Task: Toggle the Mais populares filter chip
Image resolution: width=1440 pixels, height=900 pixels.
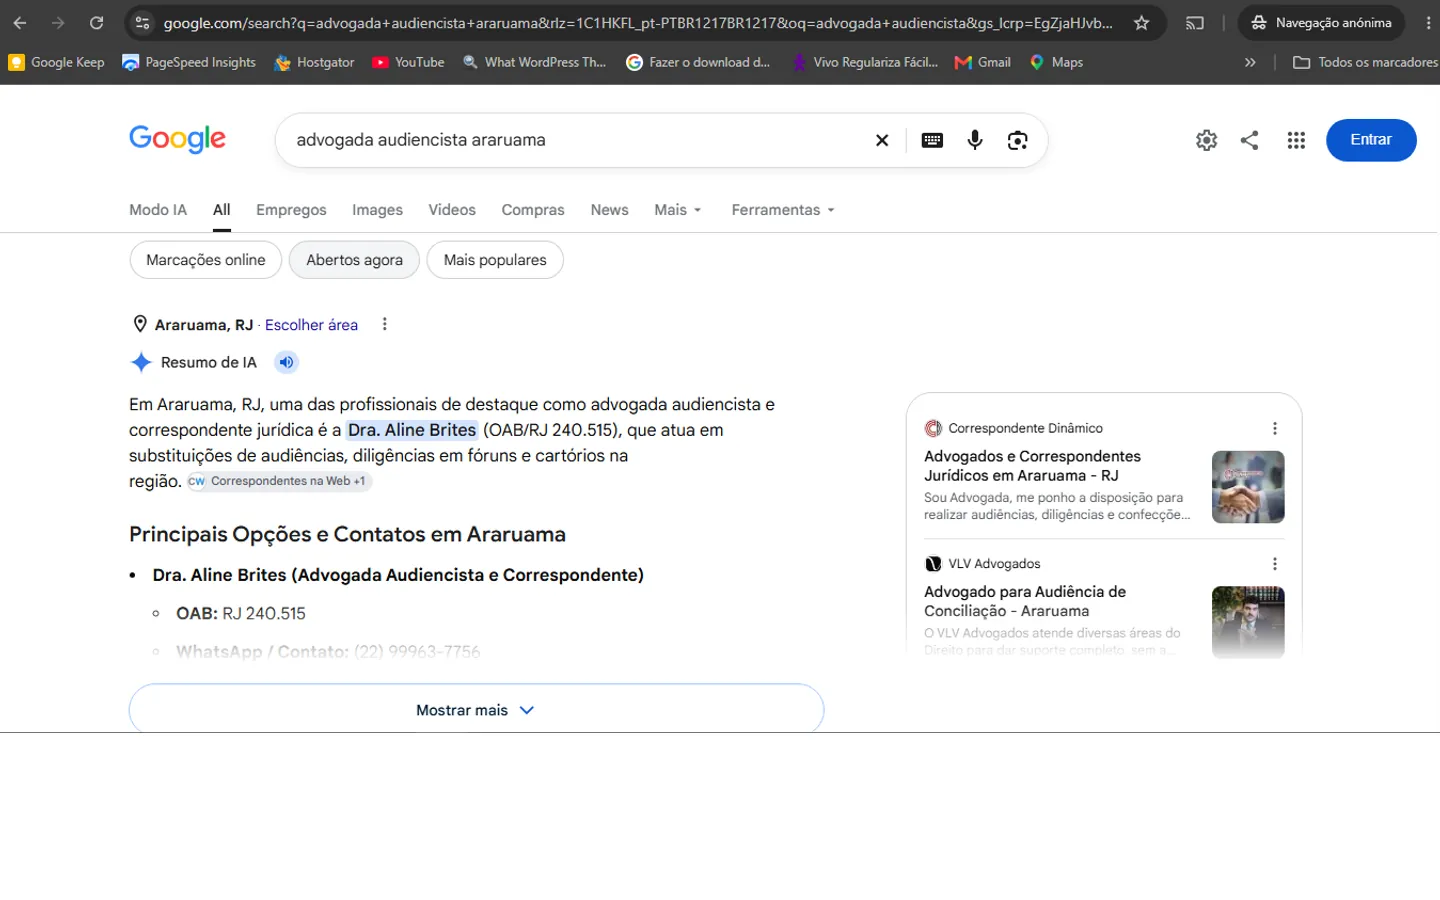Action: point(495,260)
